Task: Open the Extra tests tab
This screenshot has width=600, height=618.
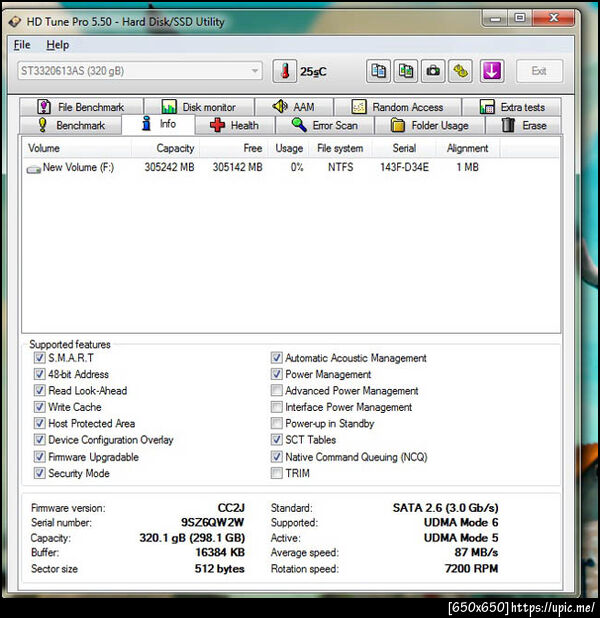Action: (x=512, y=107)
